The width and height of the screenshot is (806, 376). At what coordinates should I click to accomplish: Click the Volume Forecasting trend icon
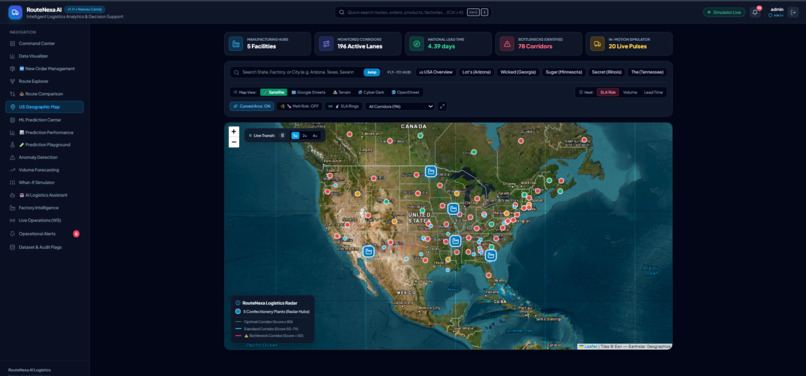click(x=12, y=170)
